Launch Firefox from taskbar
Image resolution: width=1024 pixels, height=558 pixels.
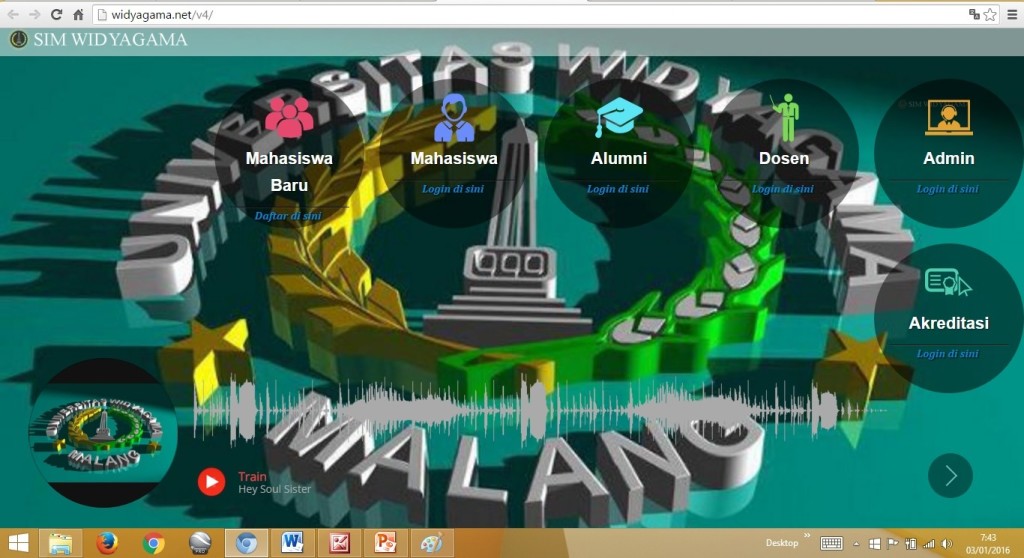(x=107, y=543)
